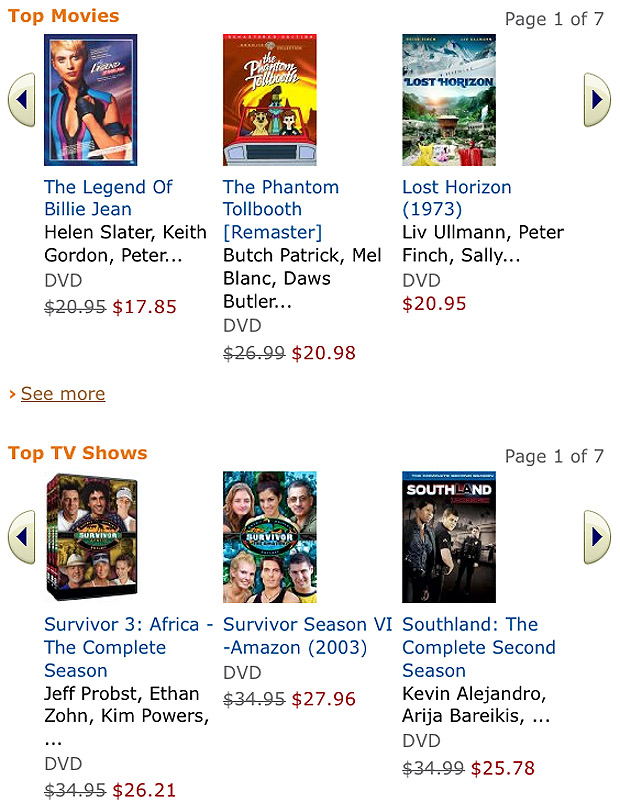The width and height of the screenshot is (620, 802).
Task: Click See more under Top Movies
Action: (63, 394)
